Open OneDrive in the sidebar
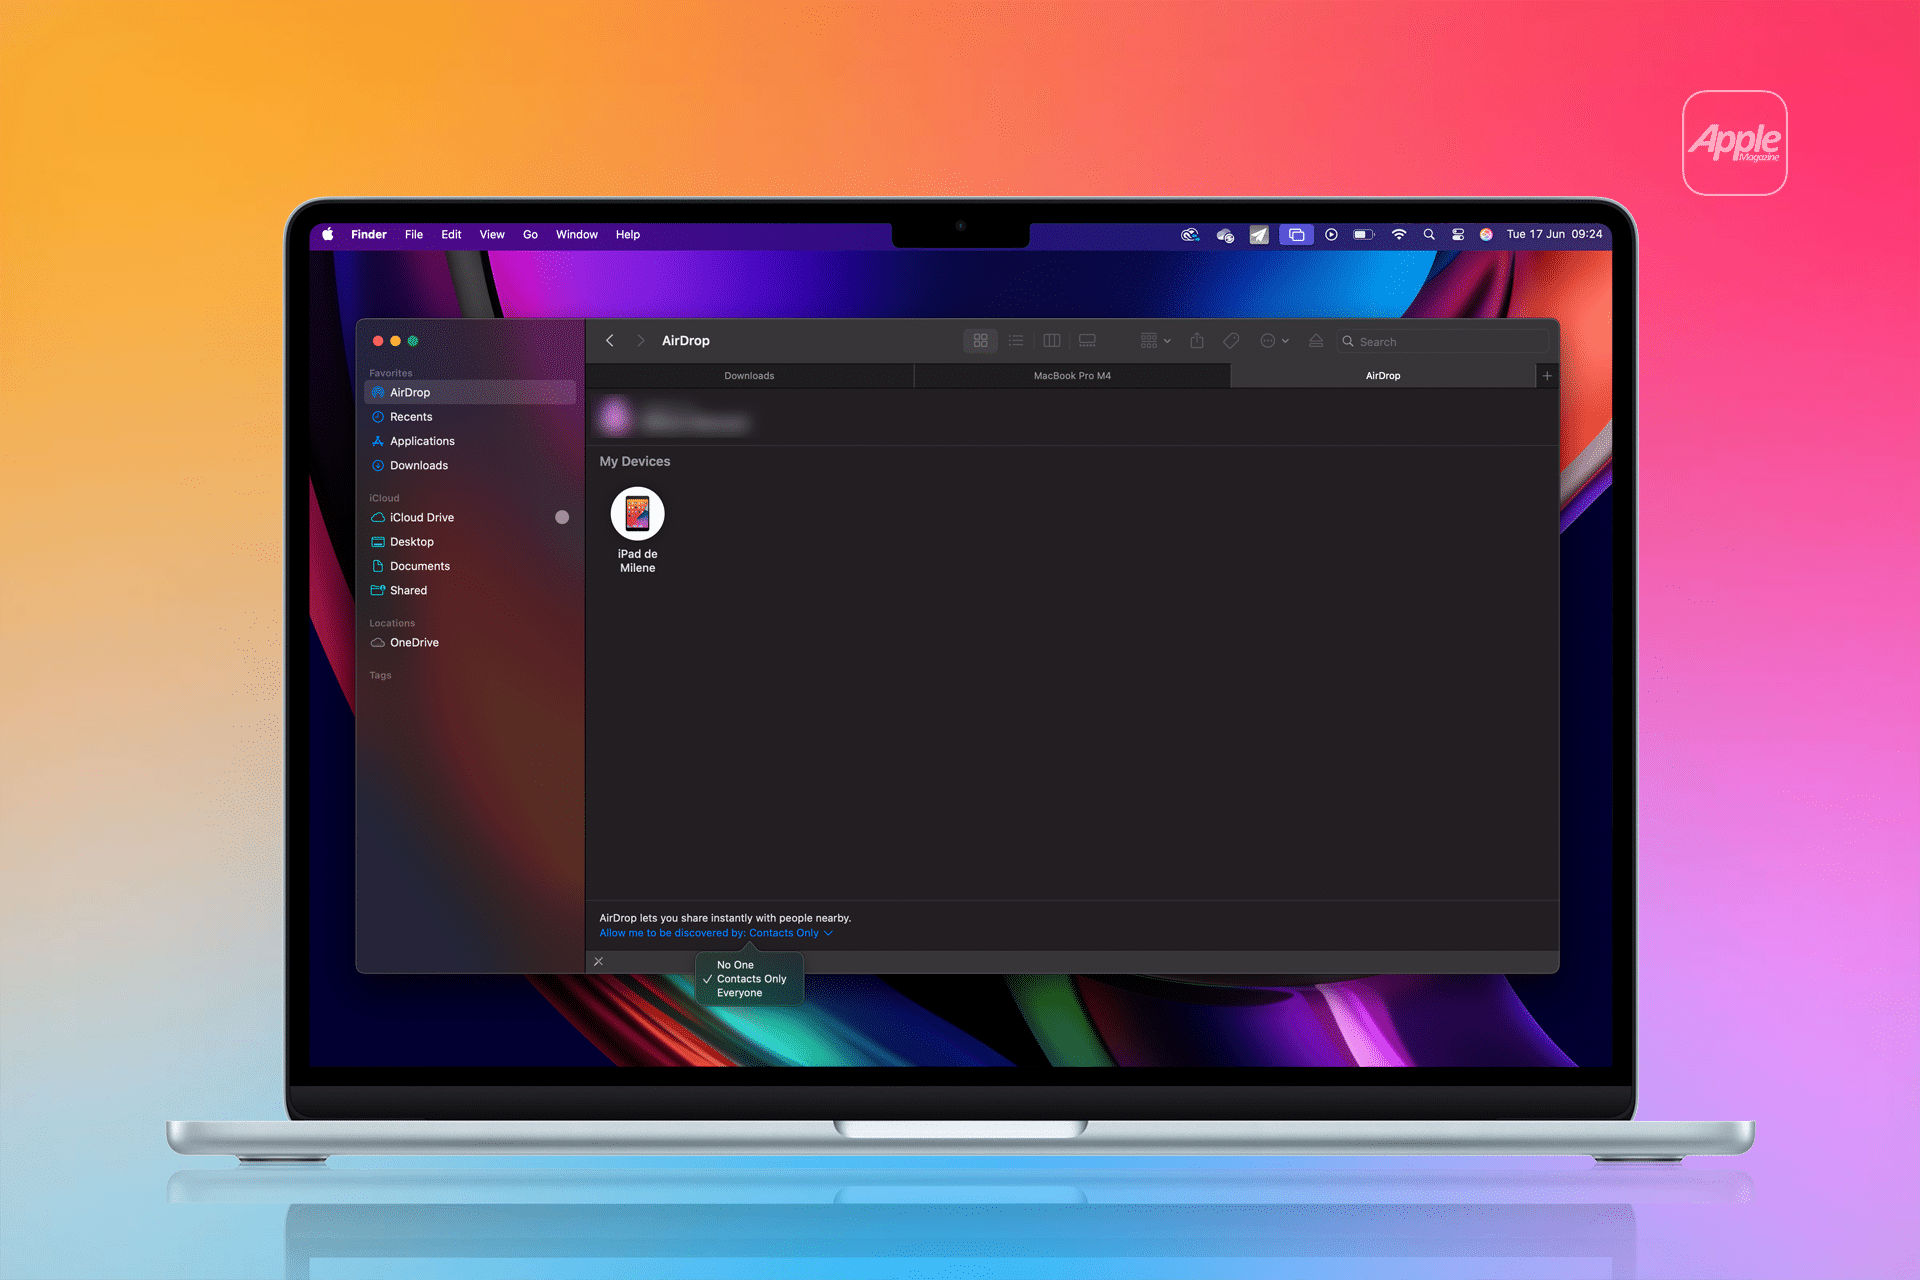The height and width of the screenshot is (1280, 1920). coord(470,643)
